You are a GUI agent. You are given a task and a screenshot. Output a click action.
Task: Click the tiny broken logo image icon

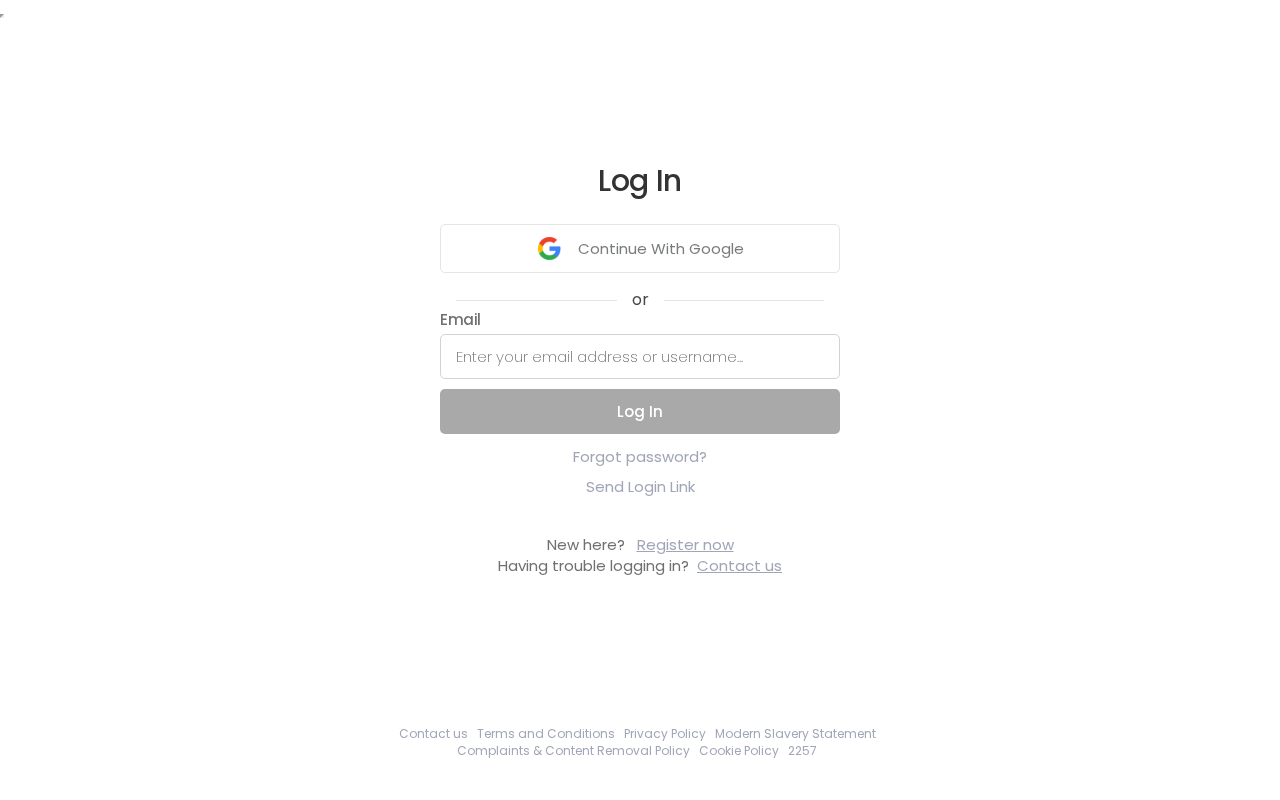pyautogui.click(x=2, y=16)
